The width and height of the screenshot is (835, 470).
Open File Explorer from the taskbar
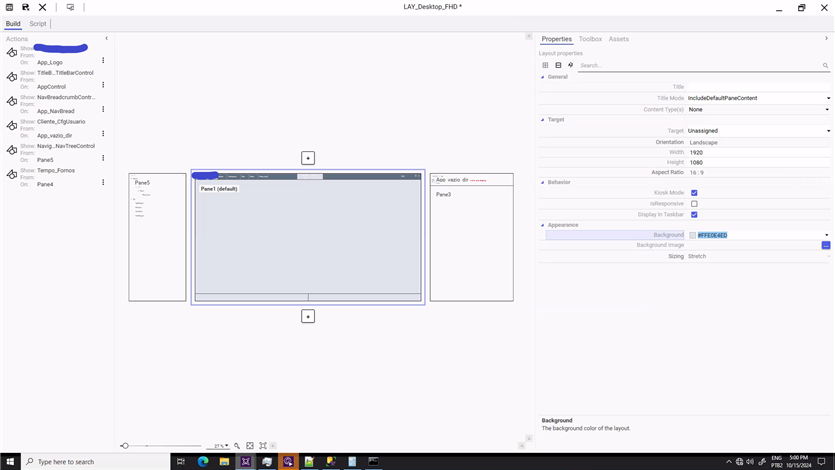click(x=224, y=461)
